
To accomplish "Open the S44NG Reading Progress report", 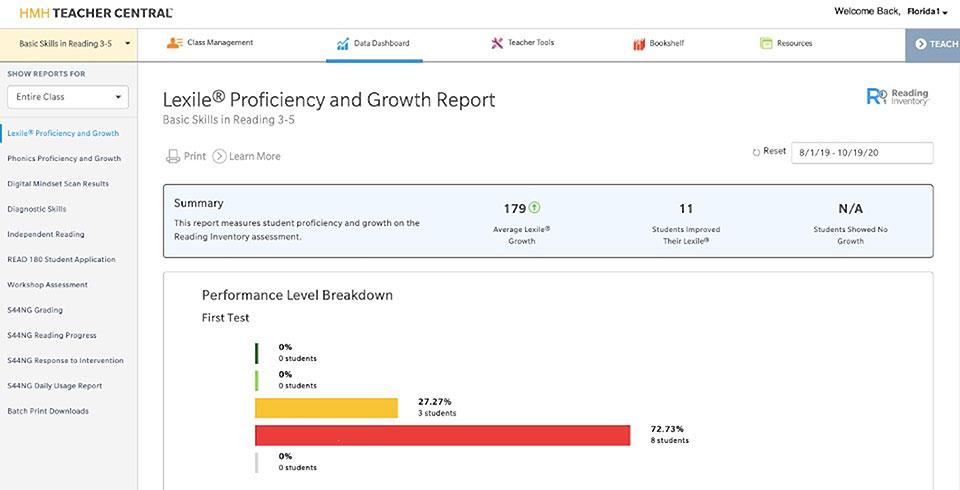I will pos(52,336).
